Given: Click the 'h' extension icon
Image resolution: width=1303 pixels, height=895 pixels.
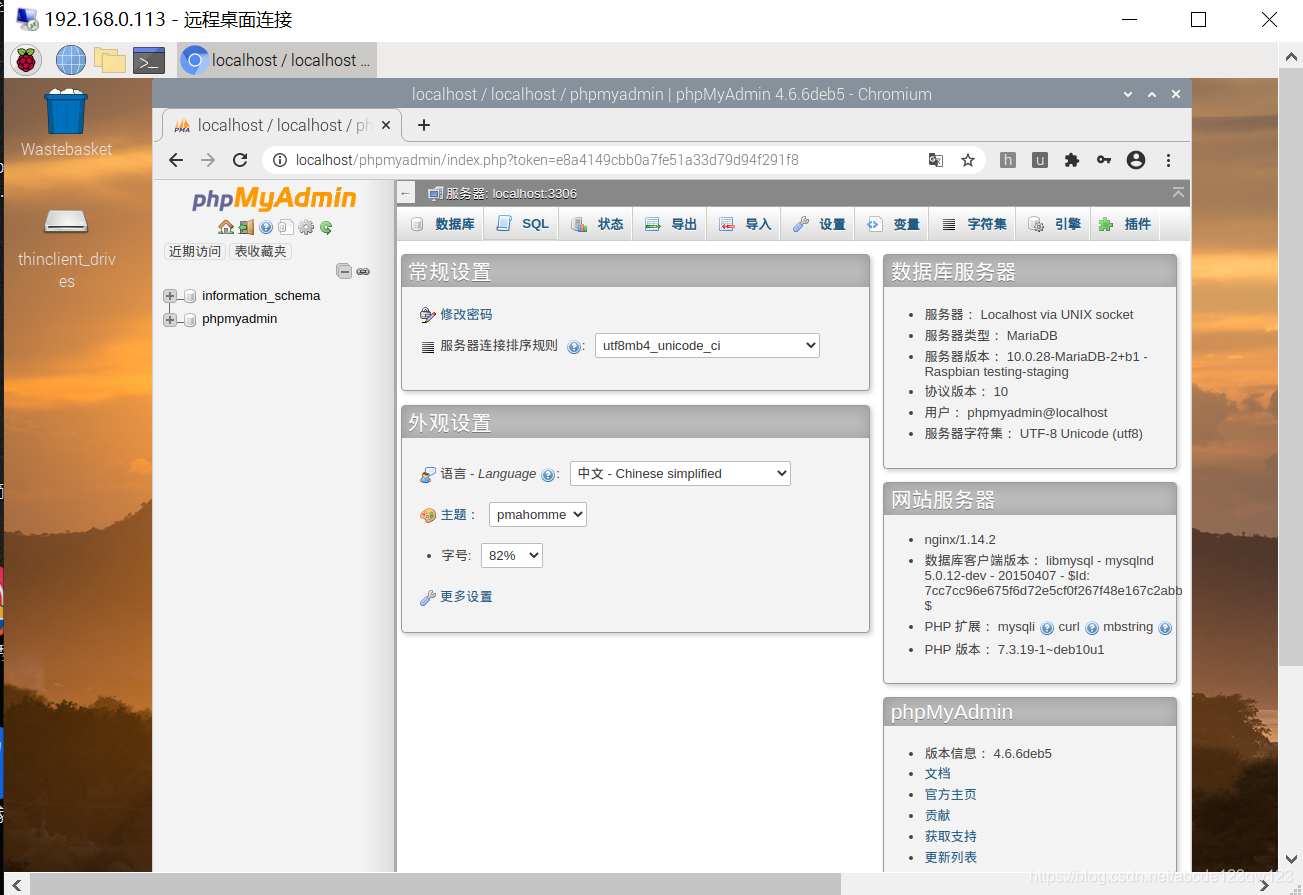Looking at the screenshot, I should [1008, 160].
